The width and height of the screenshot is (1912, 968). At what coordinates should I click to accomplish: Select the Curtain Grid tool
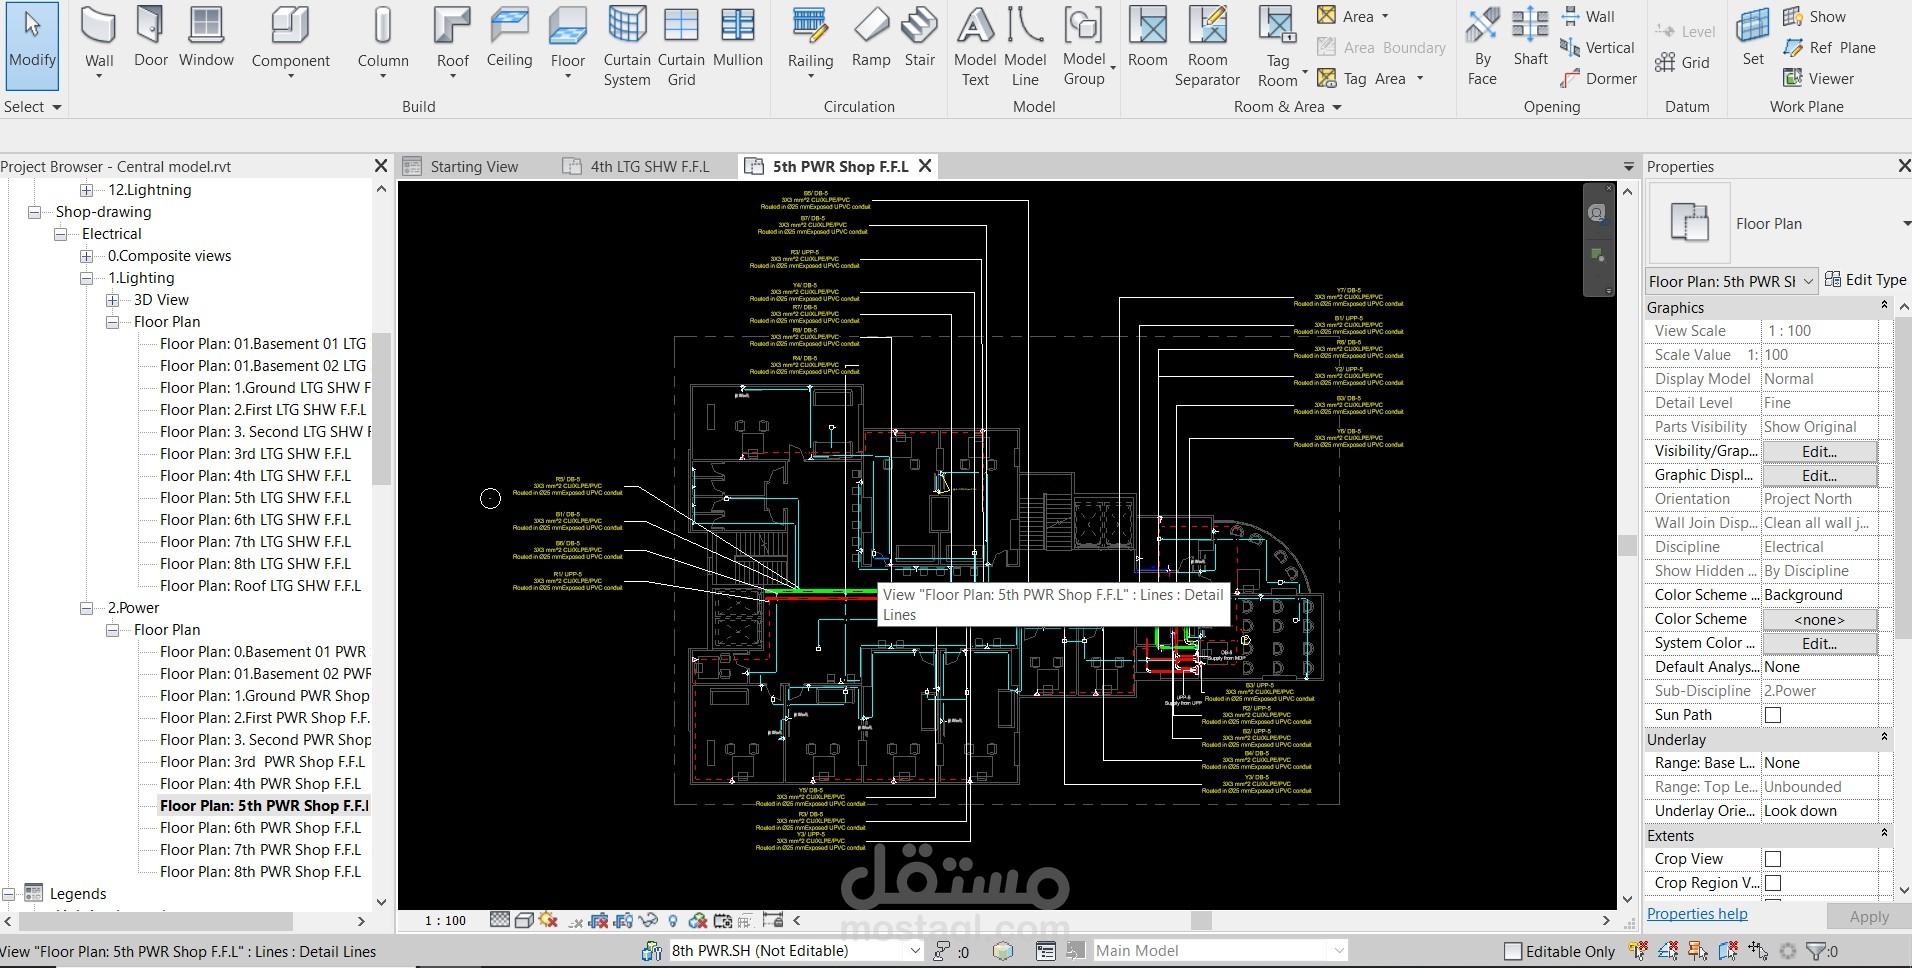681,46
